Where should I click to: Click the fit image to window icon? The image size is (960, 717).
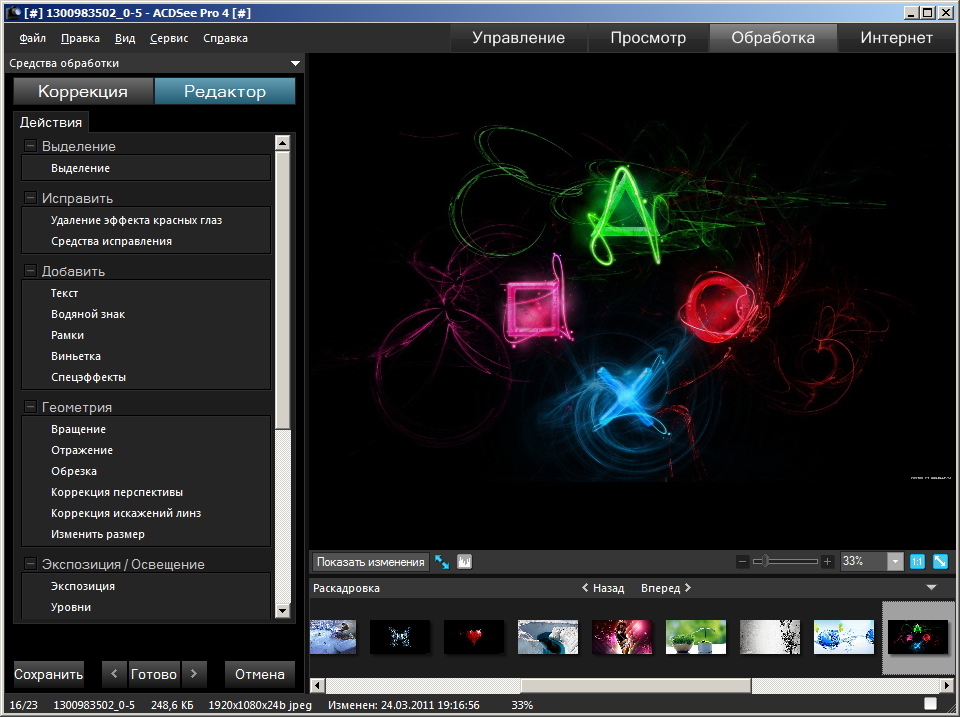(940, 562)
